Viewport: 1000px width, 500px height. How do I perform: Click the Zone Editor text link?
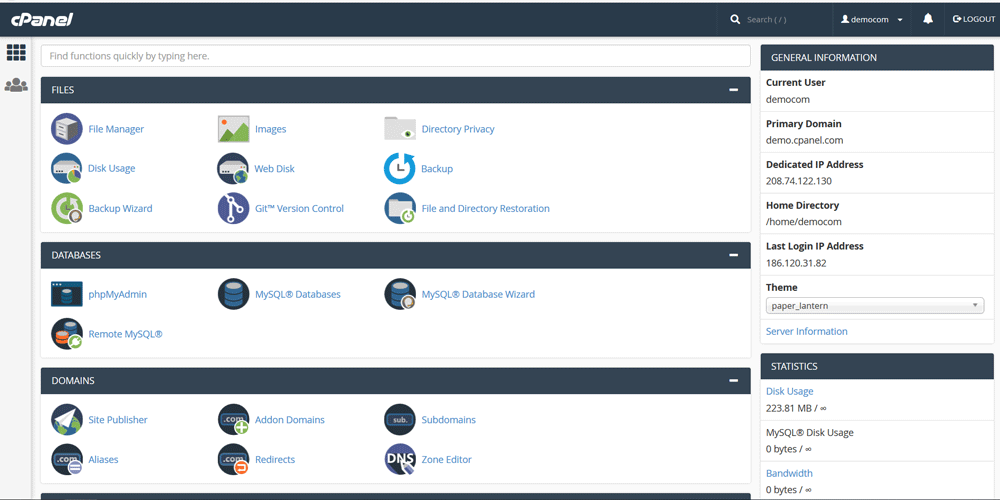pos(446,459)
